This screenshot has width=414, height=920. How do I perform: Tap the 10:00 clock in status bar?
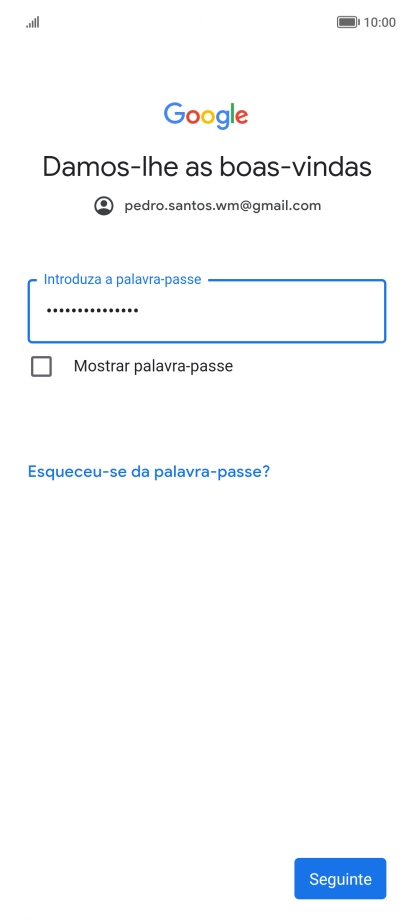380,22
